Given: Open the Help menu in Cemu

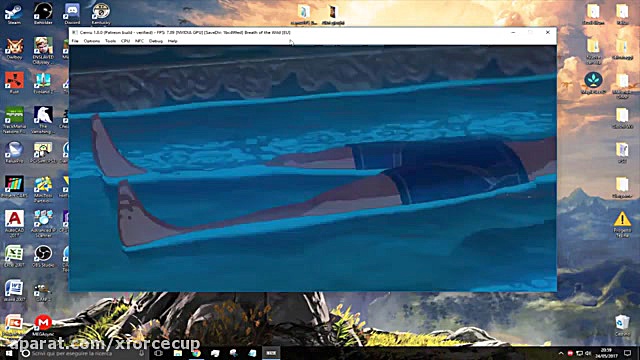Looking at the screenshot, I should click(173, 41).
